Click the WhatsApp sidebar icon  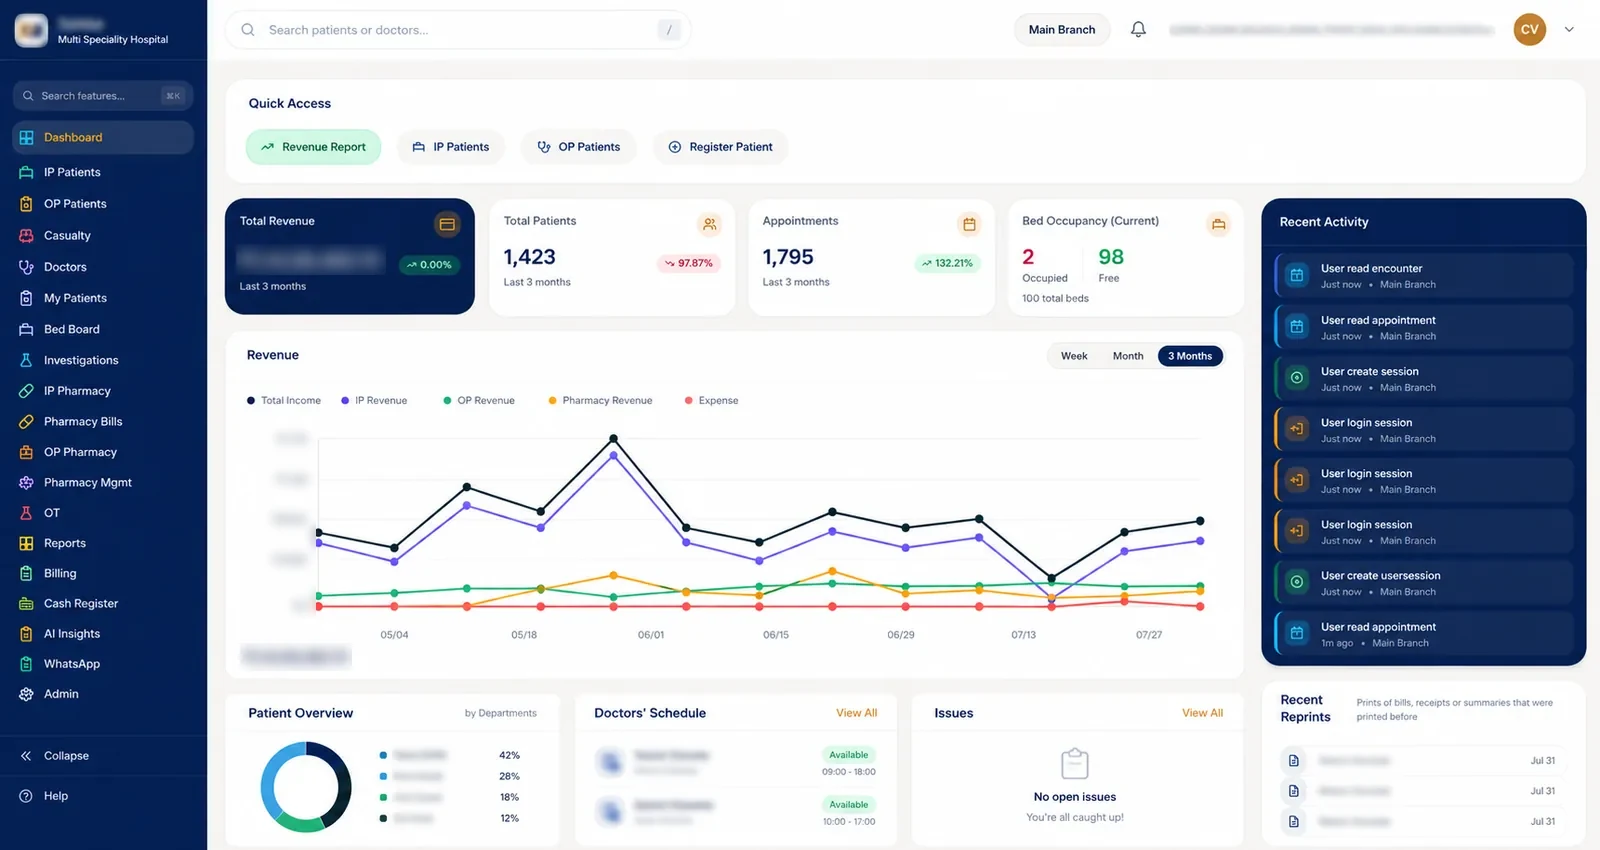pos(26,664)
